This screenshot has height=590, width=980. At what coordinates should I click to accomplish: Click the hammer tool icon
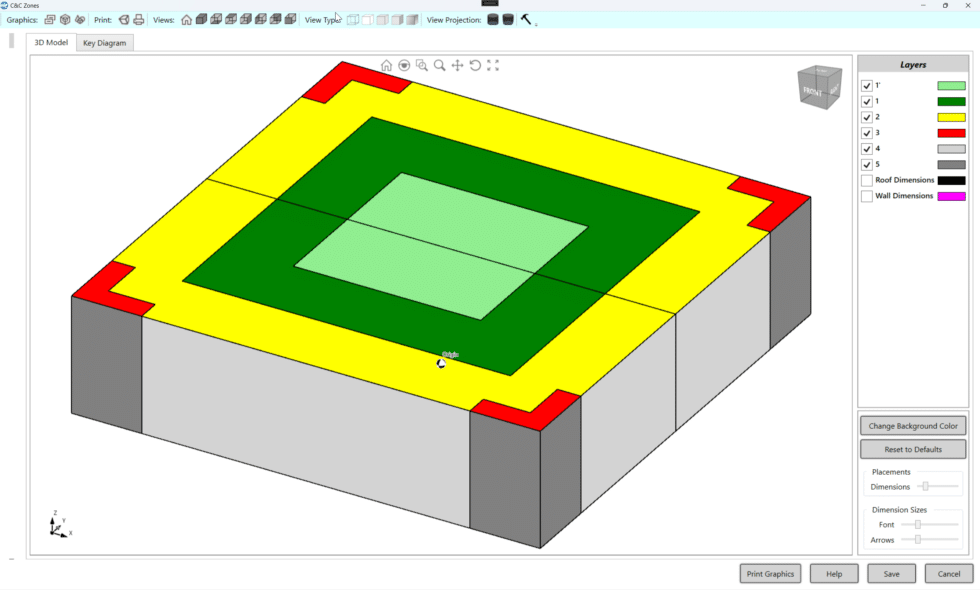click(x=526, y=19)
